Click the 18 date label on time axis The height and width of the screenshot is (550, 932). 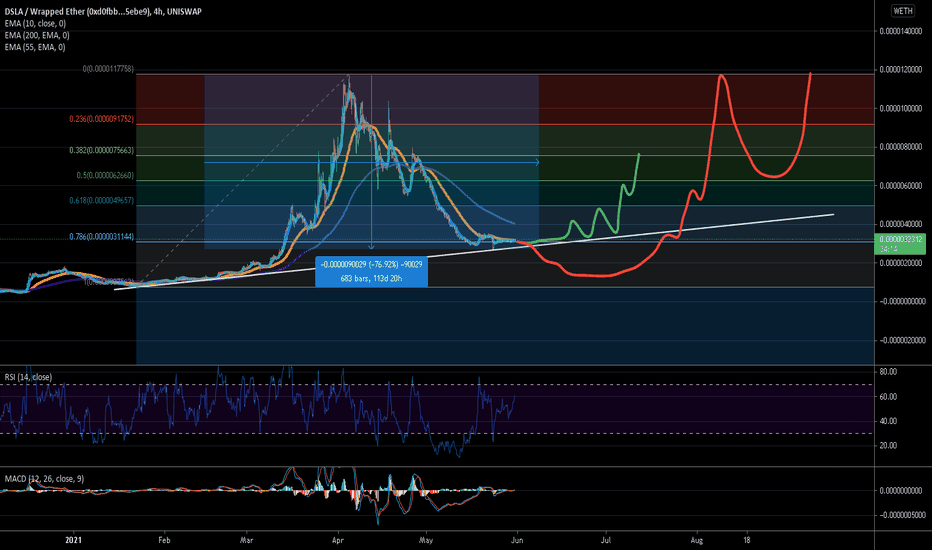click(747, 540)
